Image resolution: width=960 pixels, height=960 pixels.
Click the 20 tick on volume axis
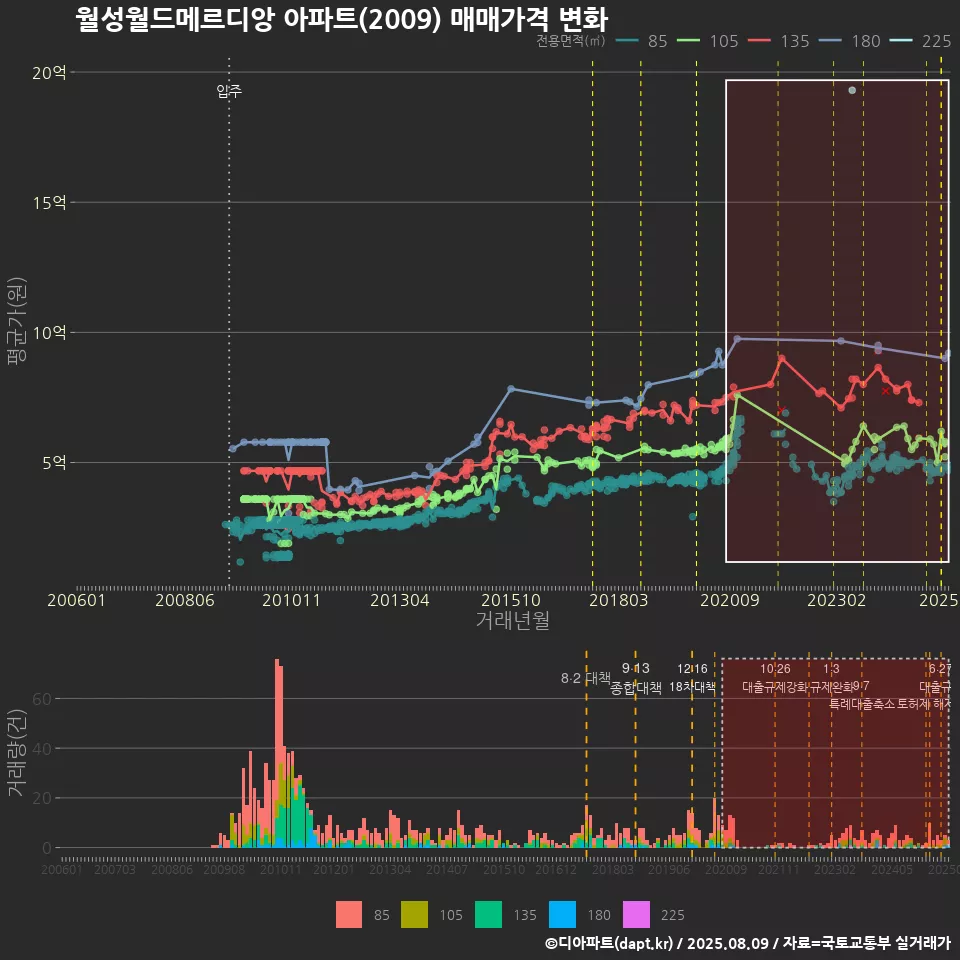point(42,798)
